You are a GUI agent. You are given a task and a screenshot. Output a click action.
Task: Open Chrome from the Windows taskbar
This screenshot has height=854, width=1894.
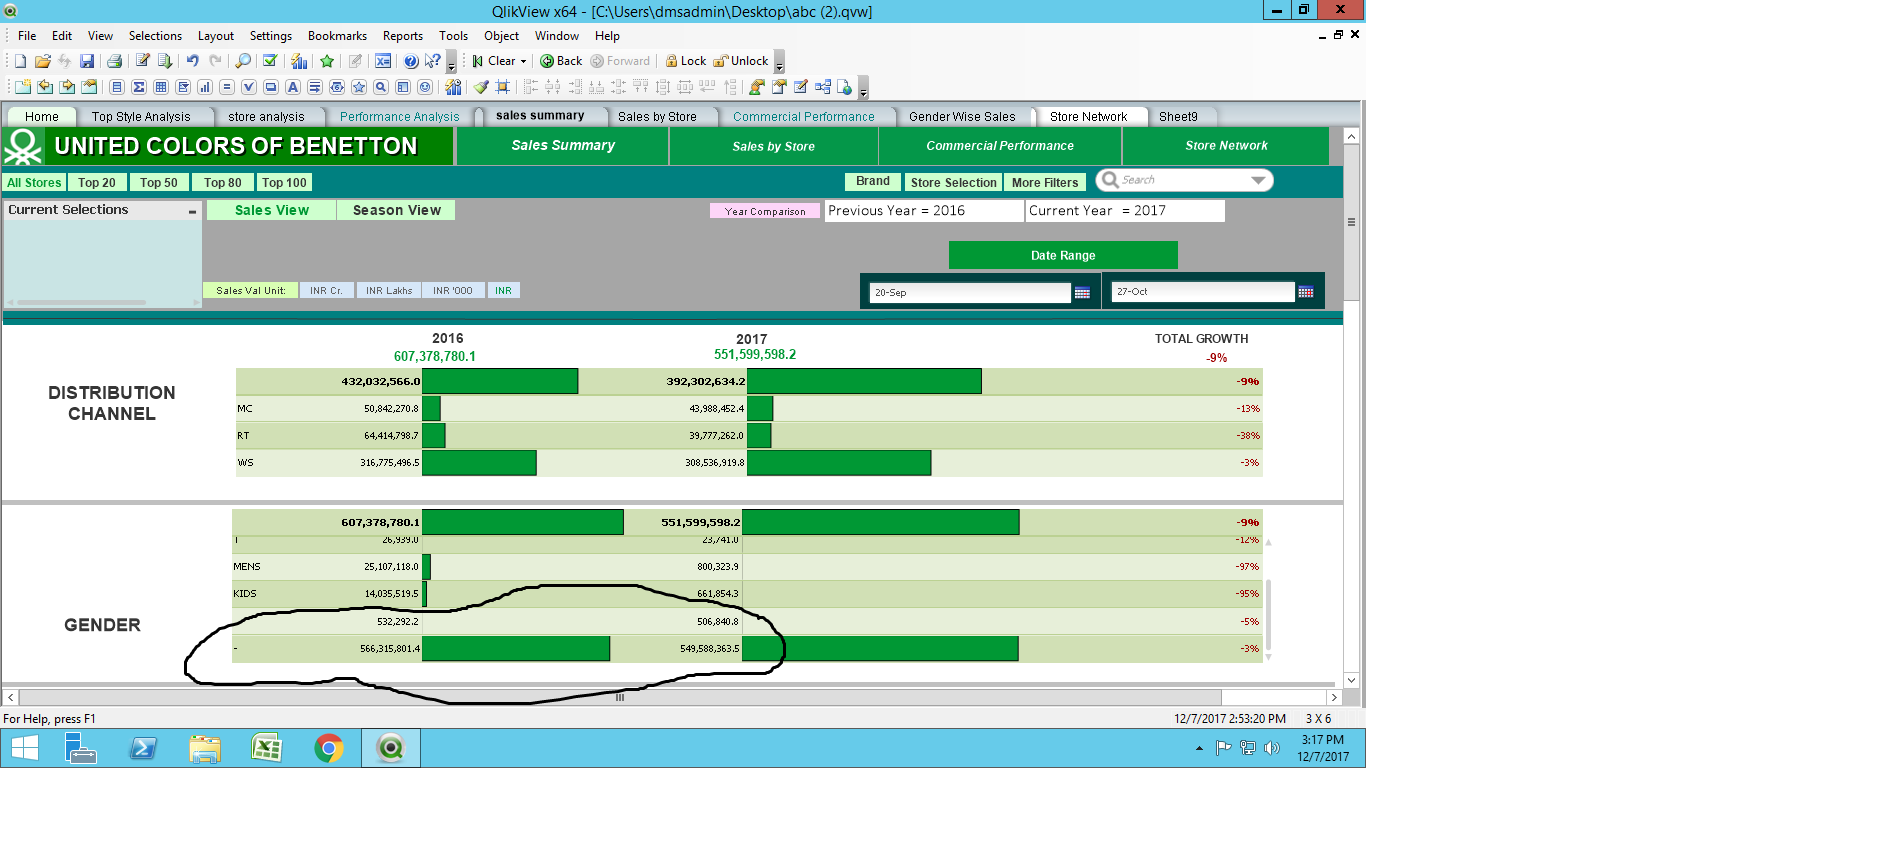328,748
